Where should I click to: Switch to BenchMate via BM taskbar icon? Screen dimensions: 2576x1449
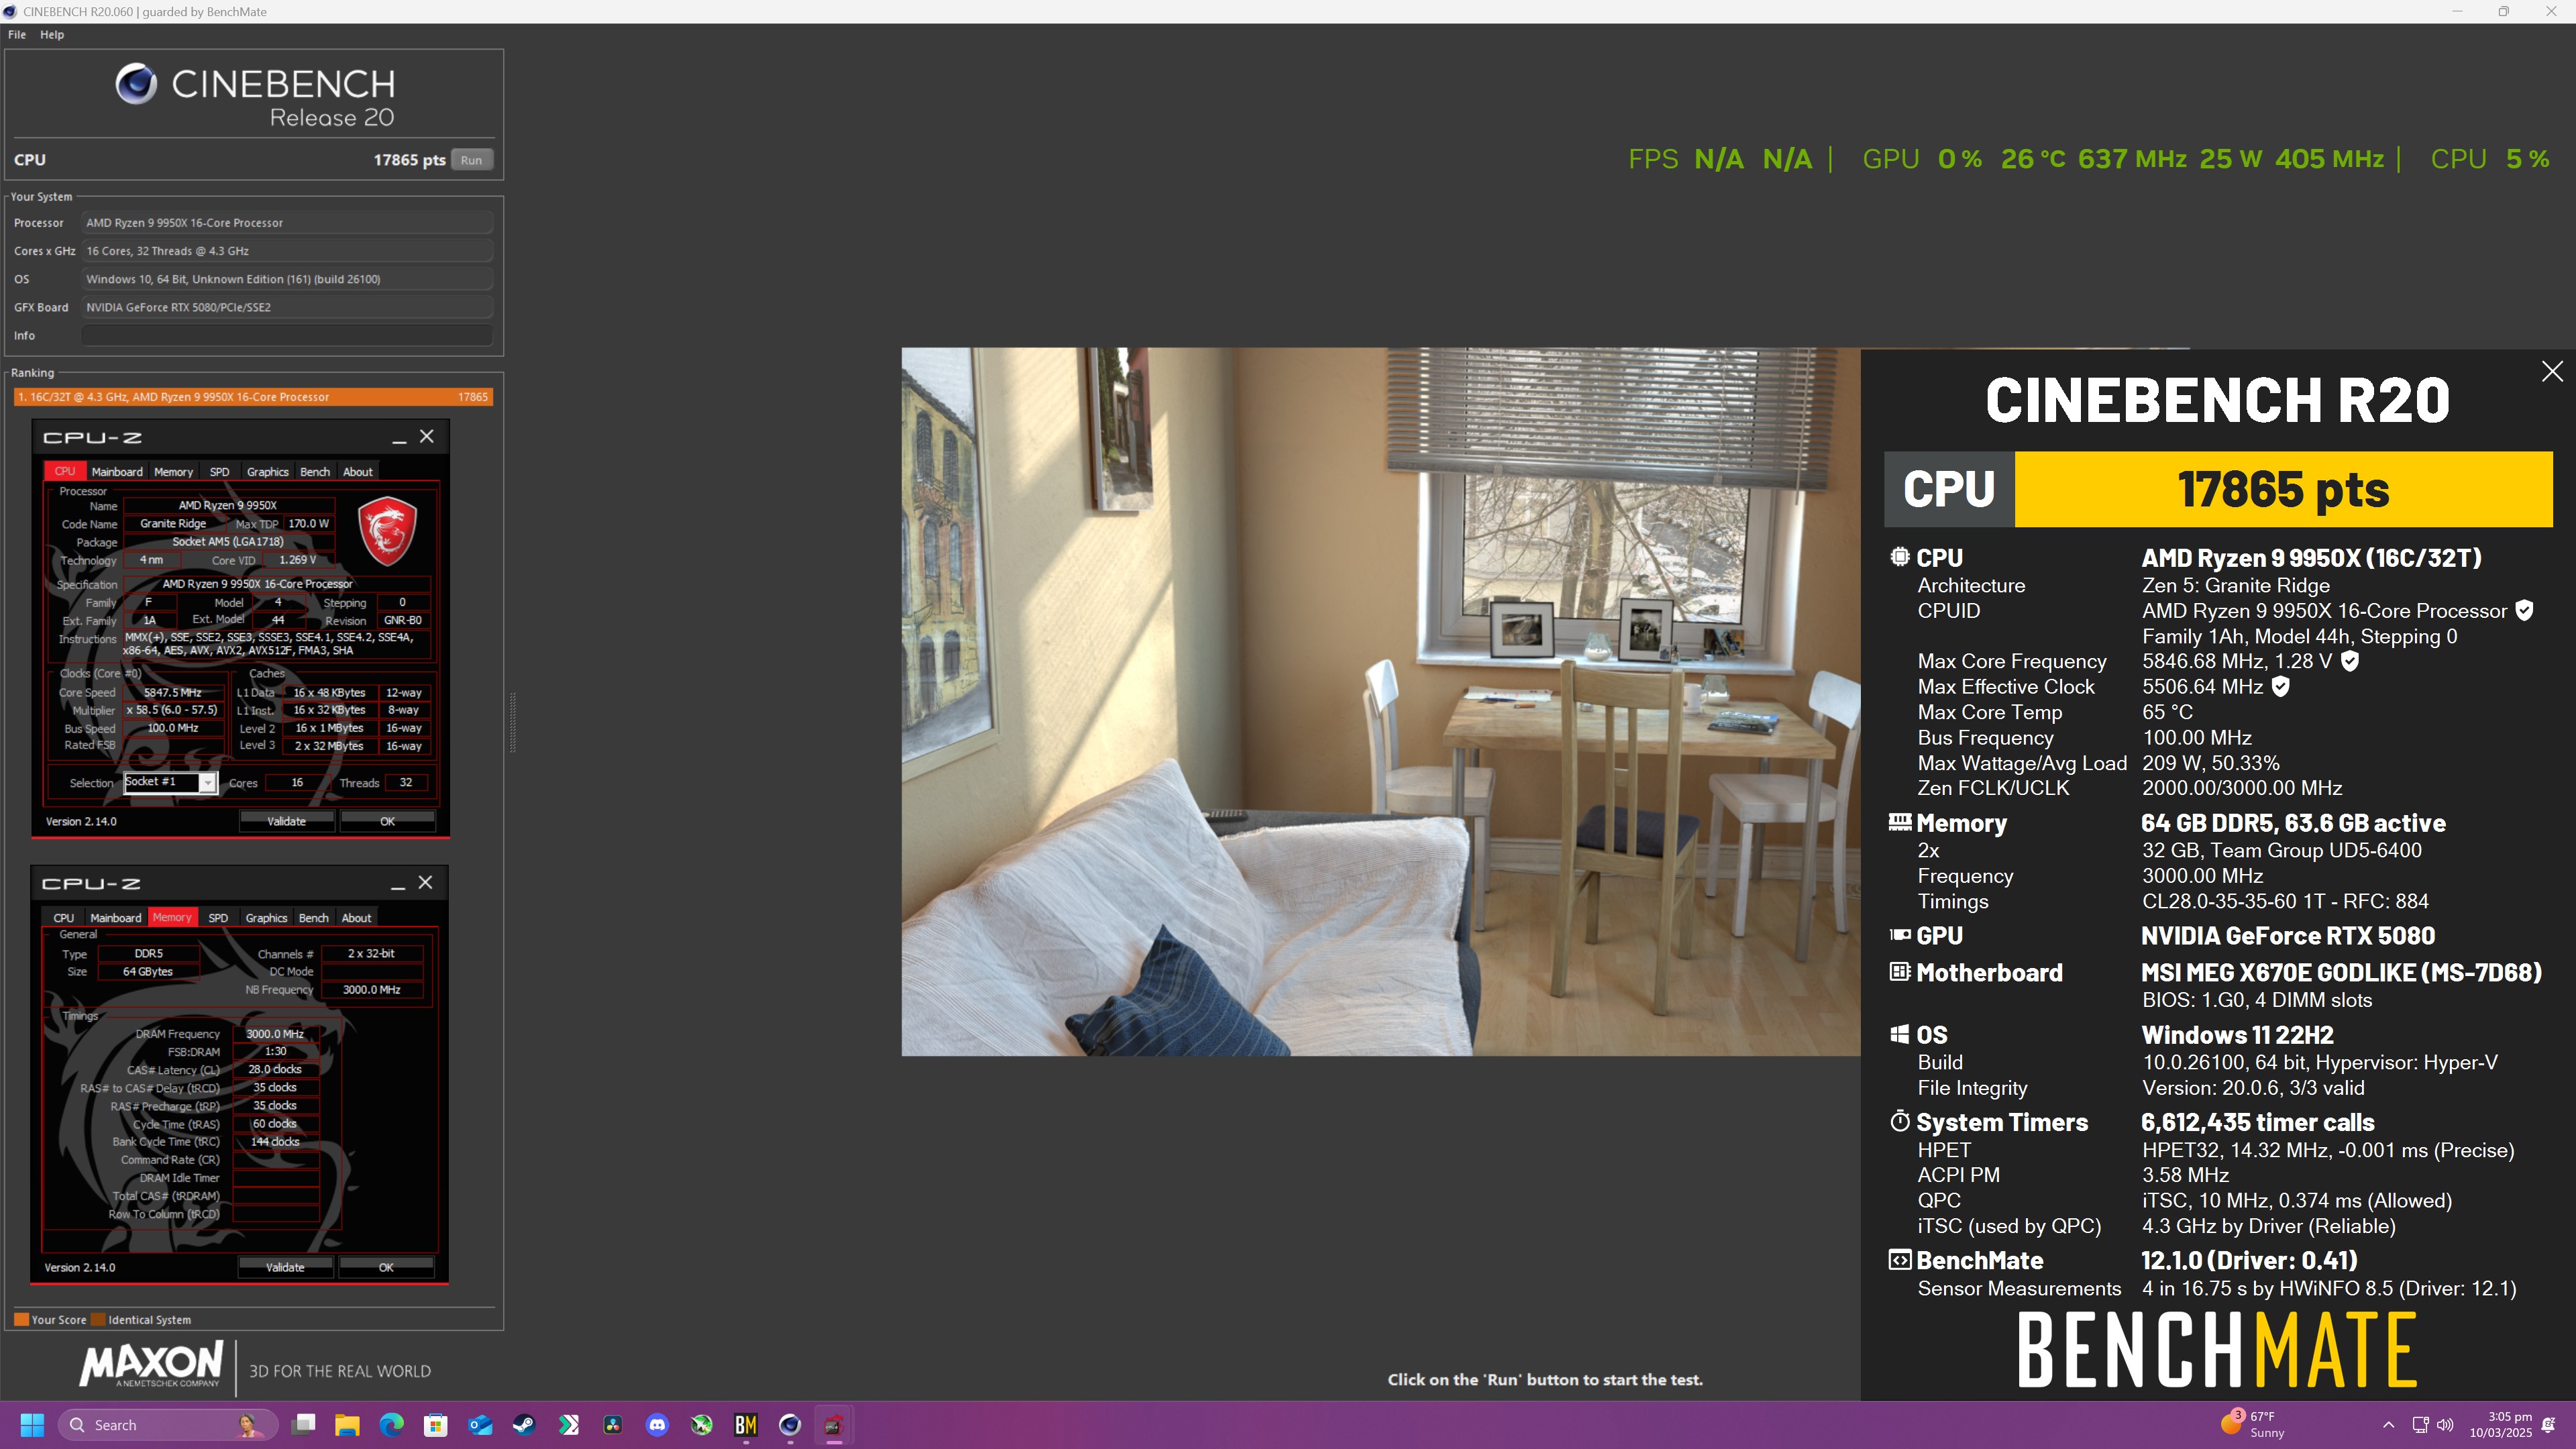coord(746,1425)
